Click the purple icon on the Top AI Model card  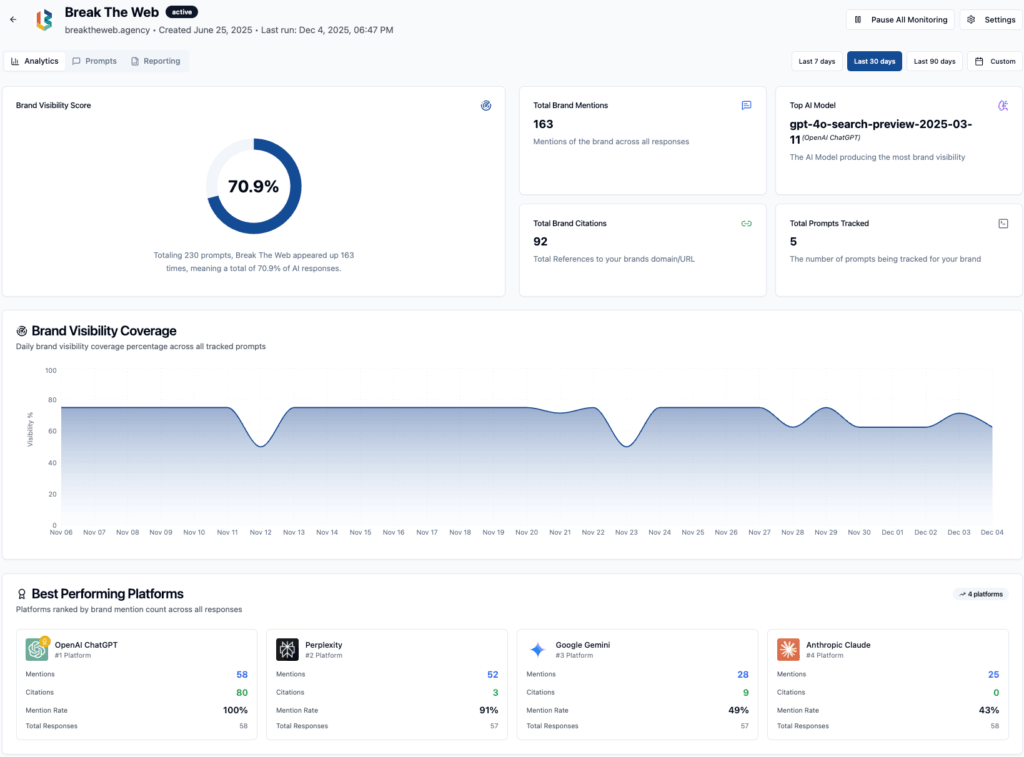[x=1003, y=105]
